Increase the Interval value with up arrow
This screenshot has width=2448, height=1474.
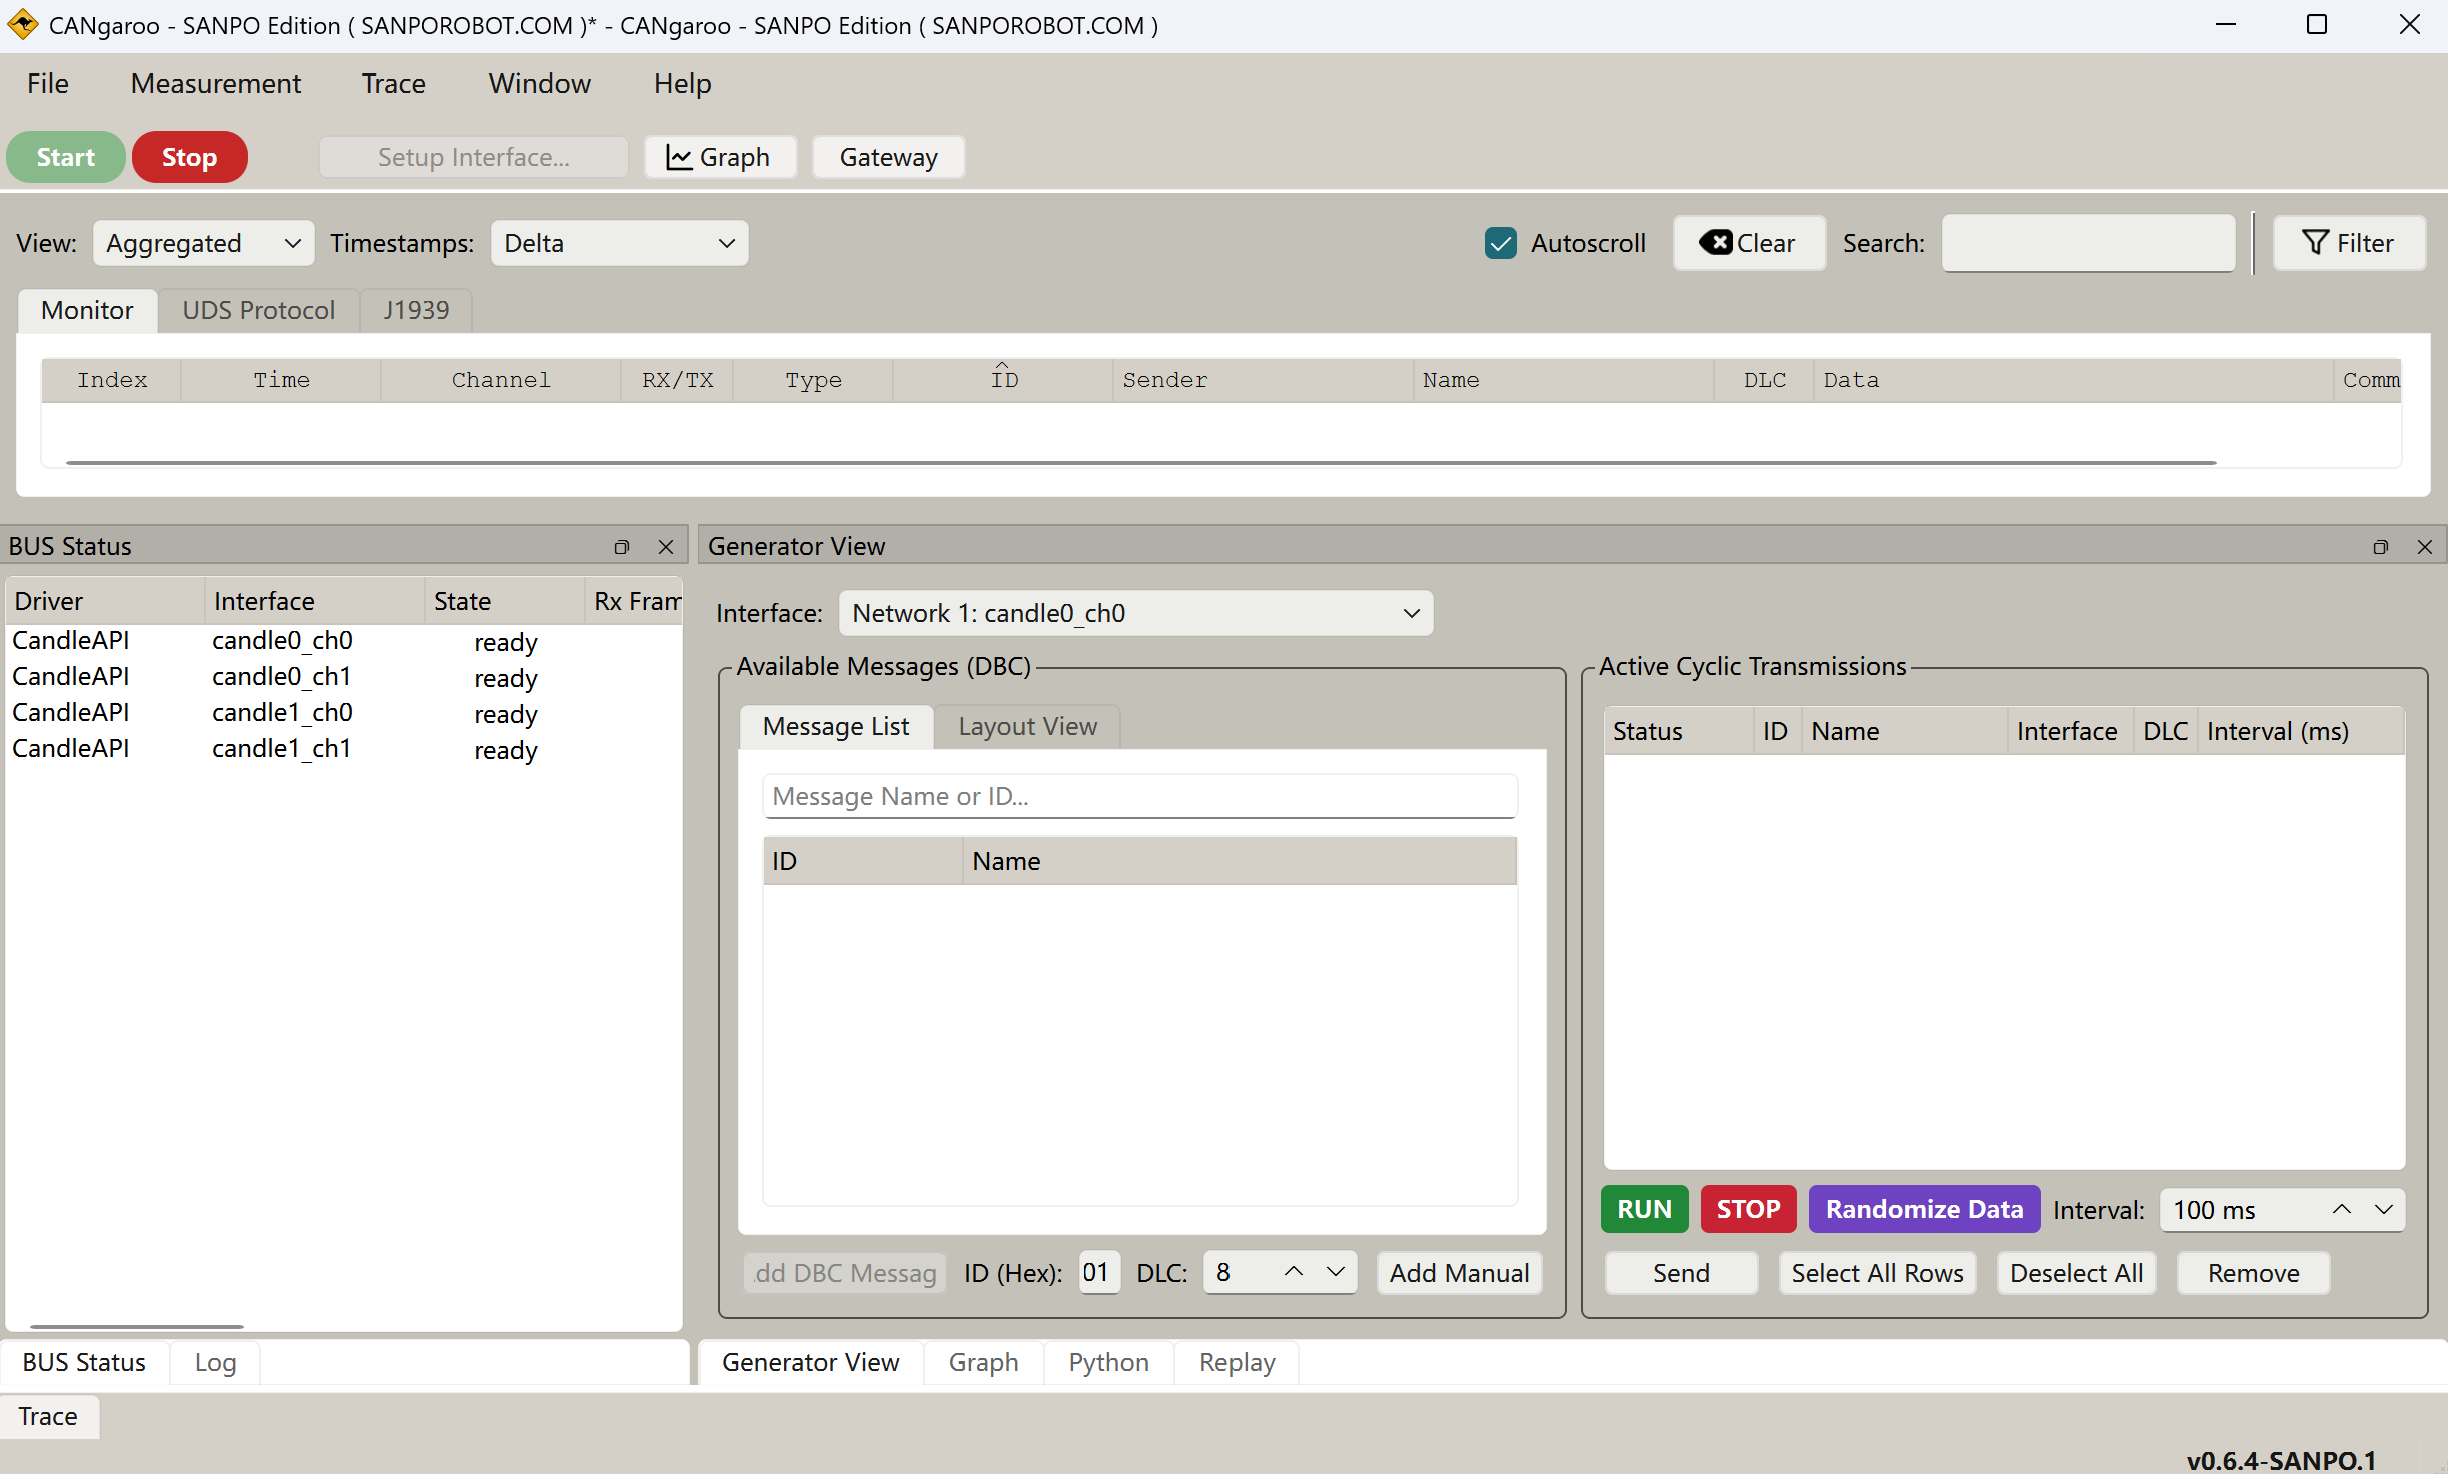click(2342, 1210)
